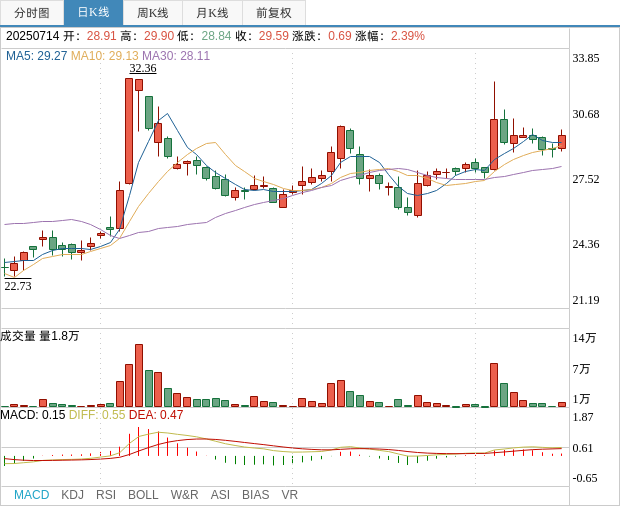620x506 pixels.
Task: Click the 22.73 low price label
Action: click(x=18, y=285)
